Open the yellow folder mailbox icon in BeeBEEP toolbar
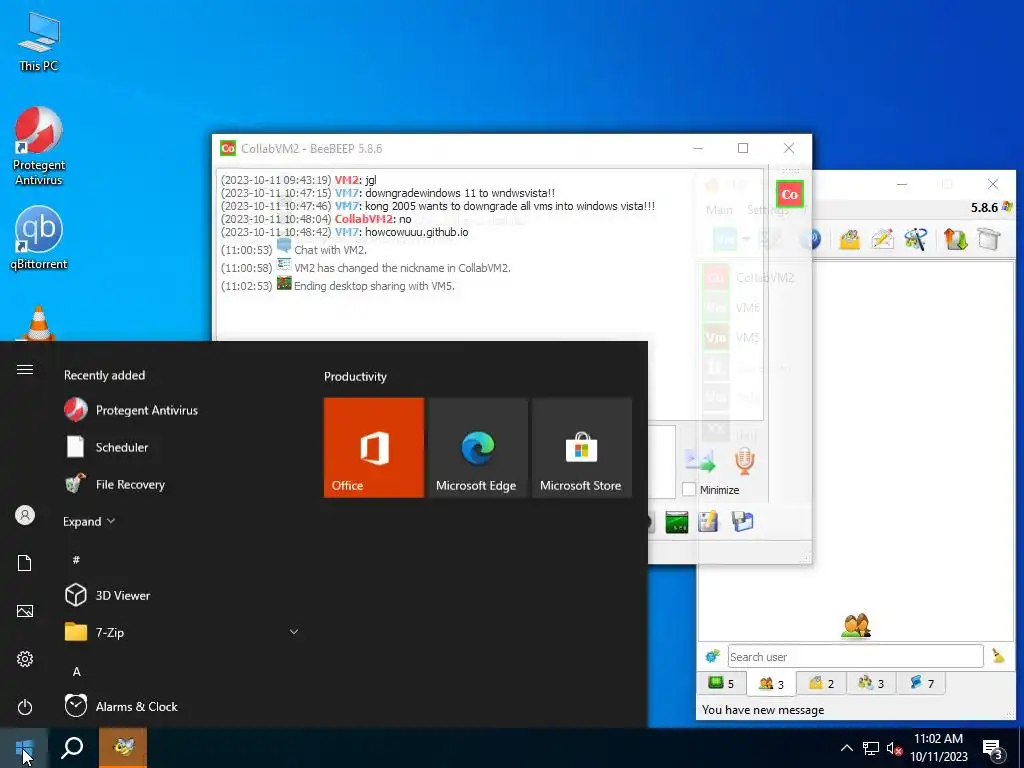The image size is (1024, 768). tap(849, 240)
